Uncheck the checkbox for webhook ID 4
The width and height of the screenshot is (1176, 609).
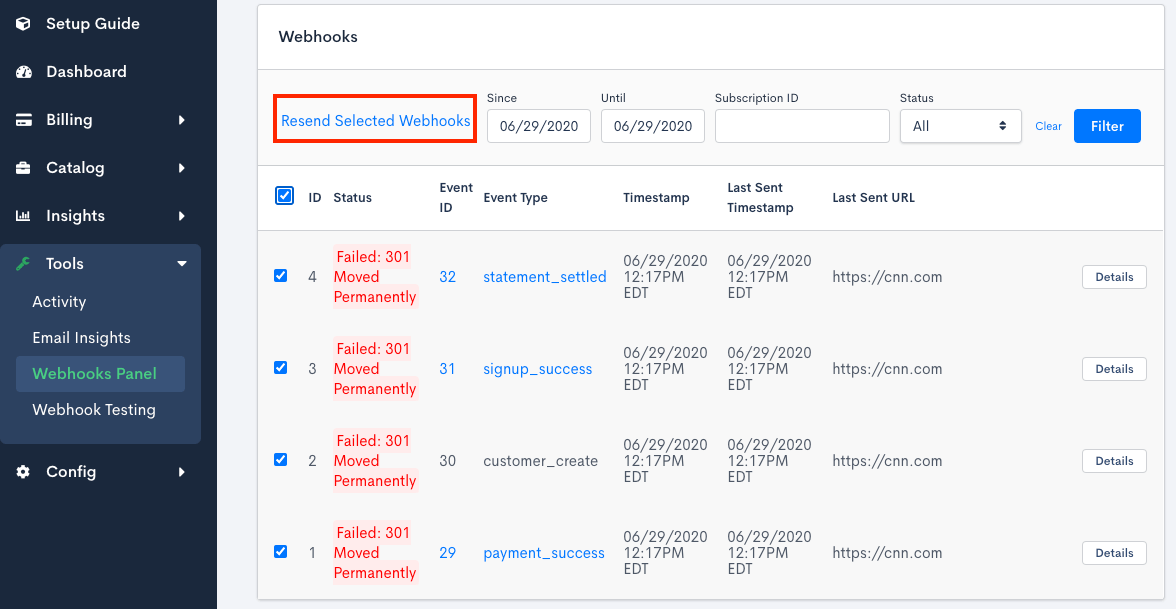coord(281,276)
